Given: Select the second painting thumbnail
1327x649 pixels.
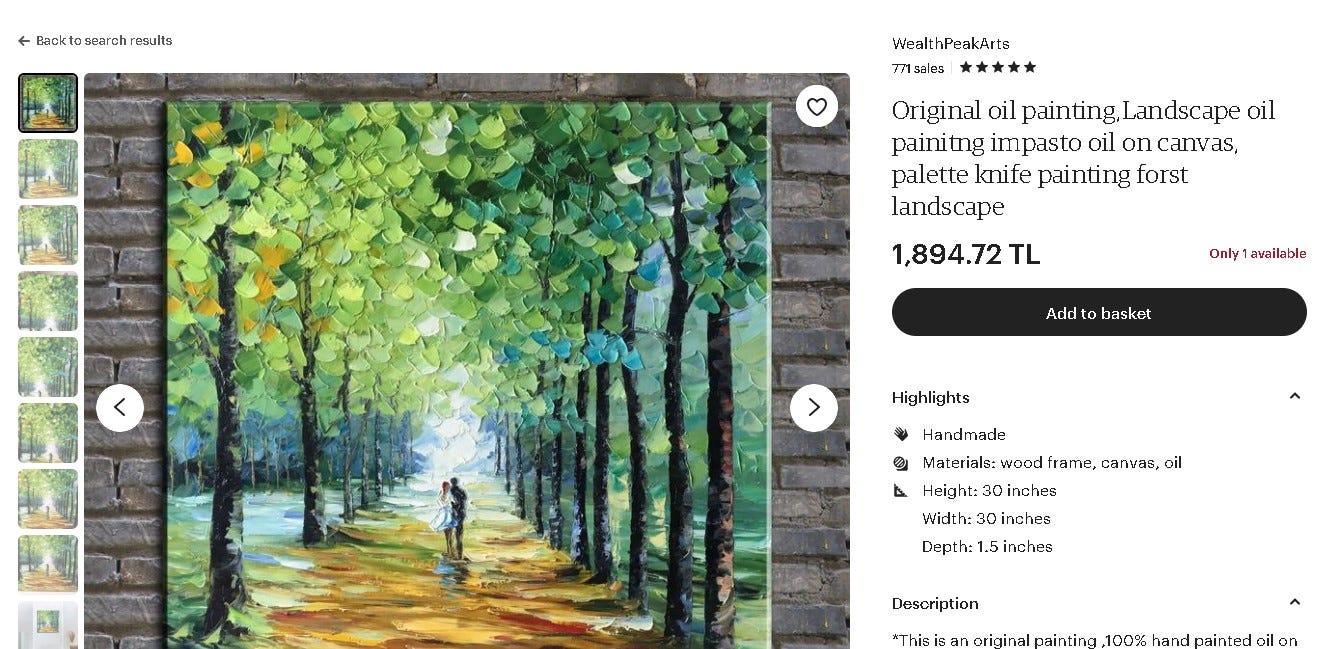Looking at the screenshot, I should click(x=48, y=169).
